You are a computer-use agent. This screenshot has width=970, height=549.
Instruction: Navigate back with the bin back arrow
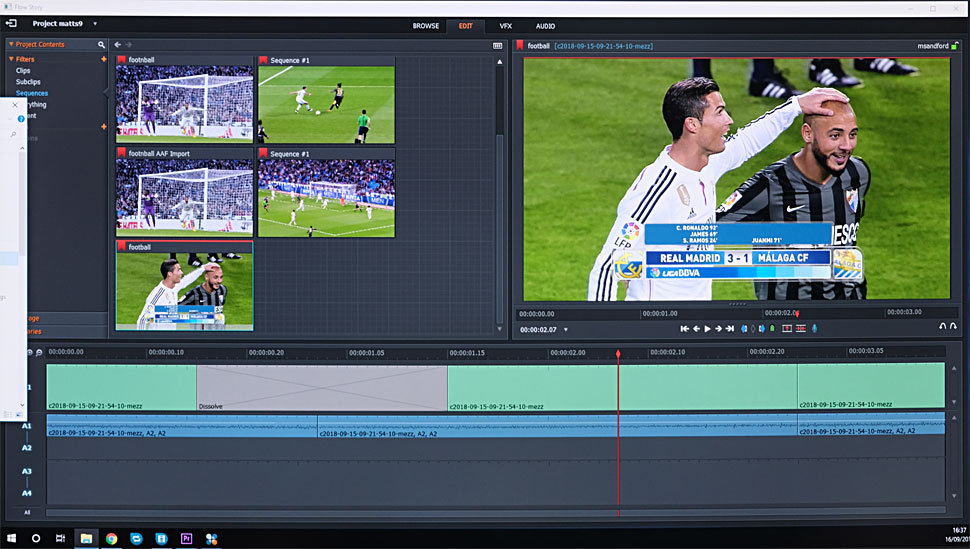click(118, 45)
